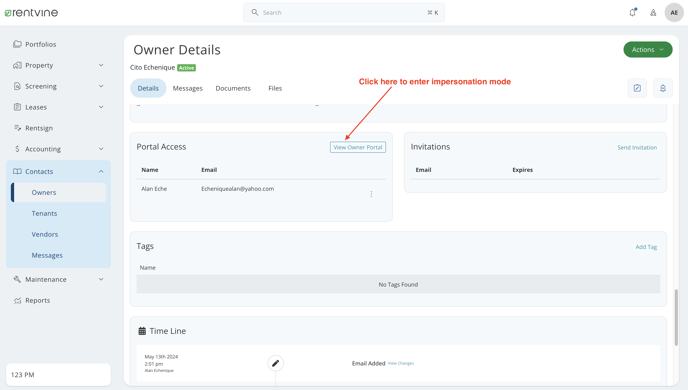Click the Property building icon

pos(17,65)
